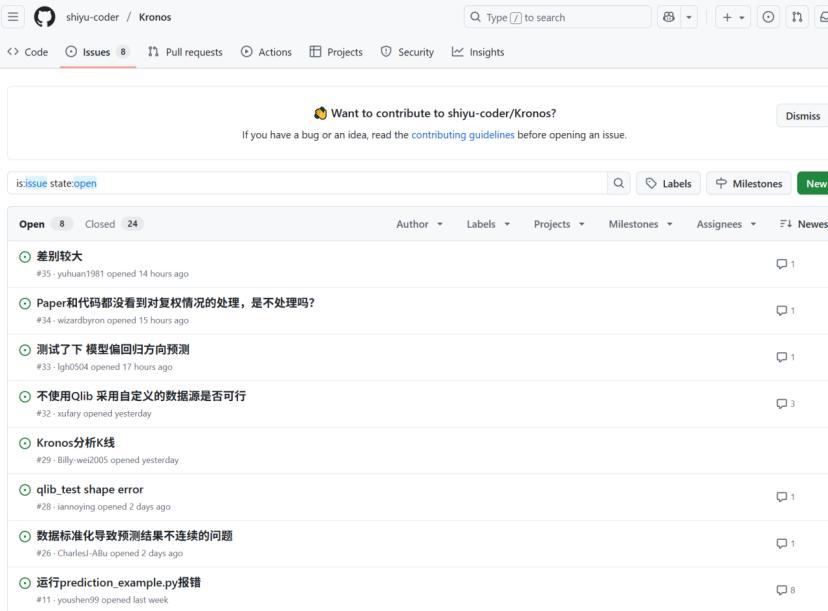Select the Open 8 issues filter
Viewport: 828px width, 611px height.
(x=45, y=224)
